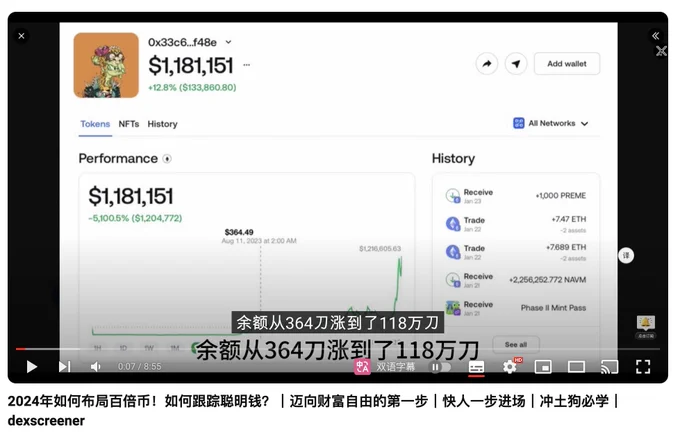The height and width of the screenshot is (432, 680).
Task: Click Performance info icon
Action: pos(167,159)
